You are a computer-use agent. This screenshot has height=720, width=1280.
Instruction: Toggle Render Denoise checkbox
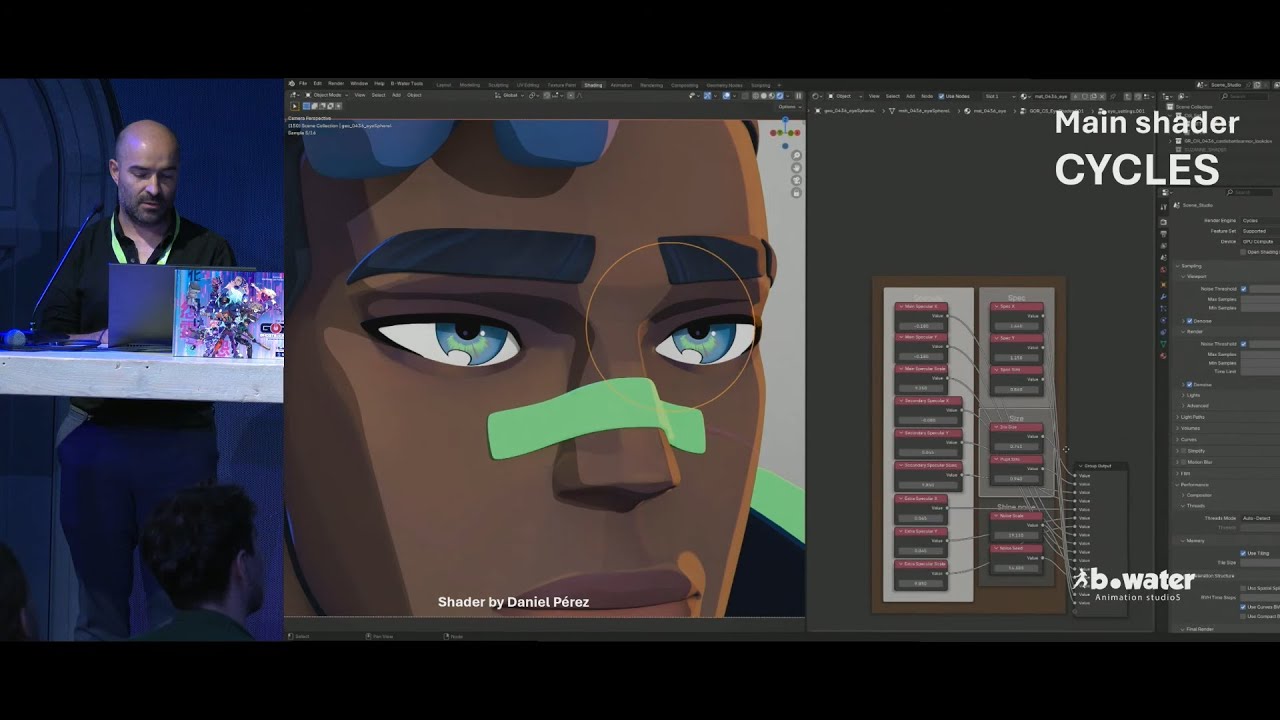click(1189, 384)
